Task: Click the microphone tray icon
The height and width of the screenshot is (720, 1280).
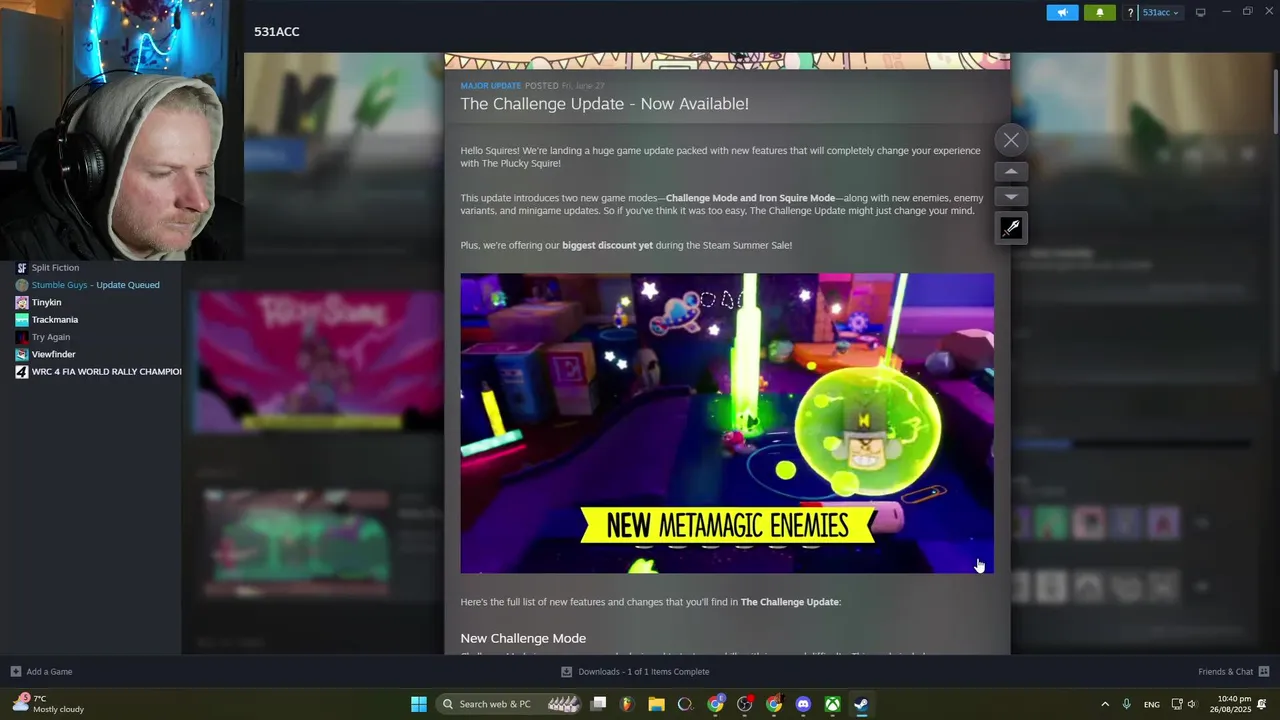Action: pyautogui.click(x=1127, y=704)
